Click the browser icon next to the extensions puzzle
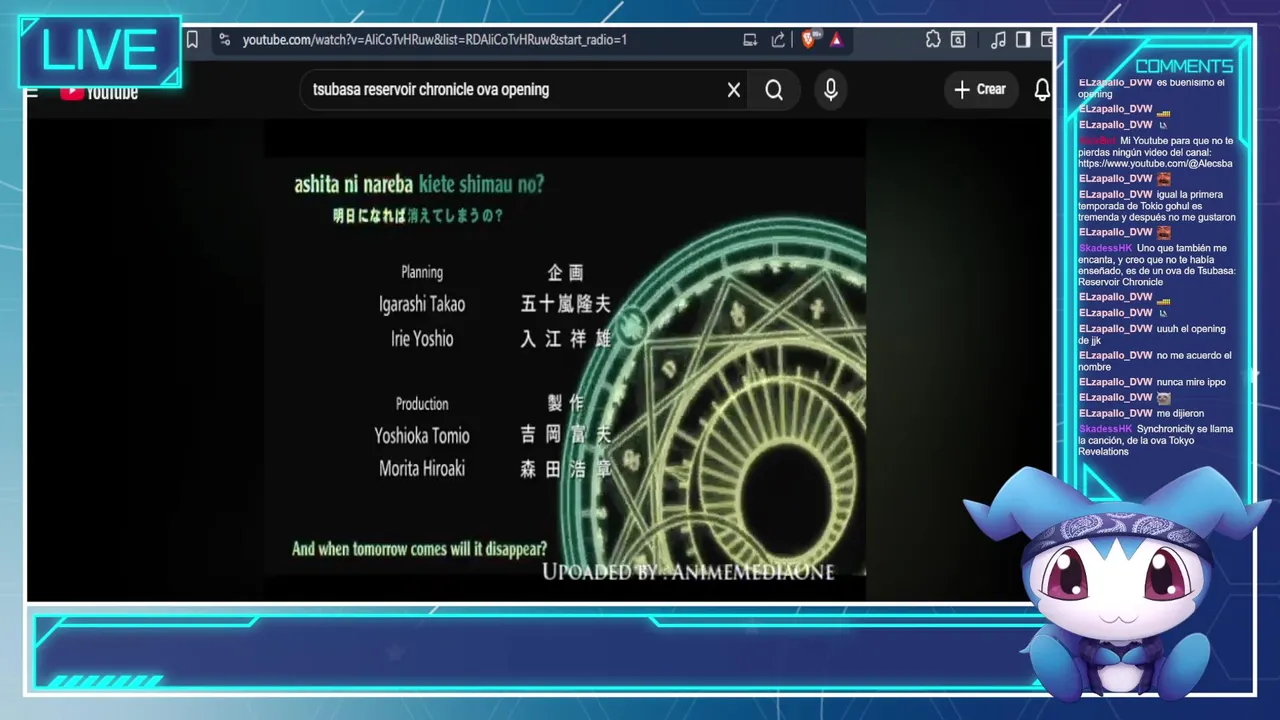 (x=958, y=40)
